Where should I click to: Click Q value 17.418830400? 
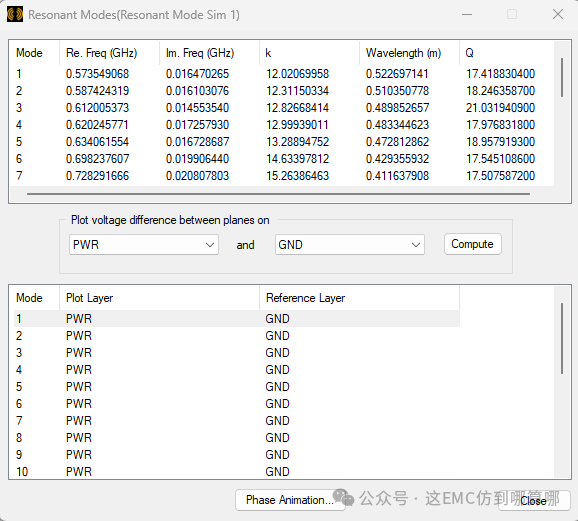point(501,74)
